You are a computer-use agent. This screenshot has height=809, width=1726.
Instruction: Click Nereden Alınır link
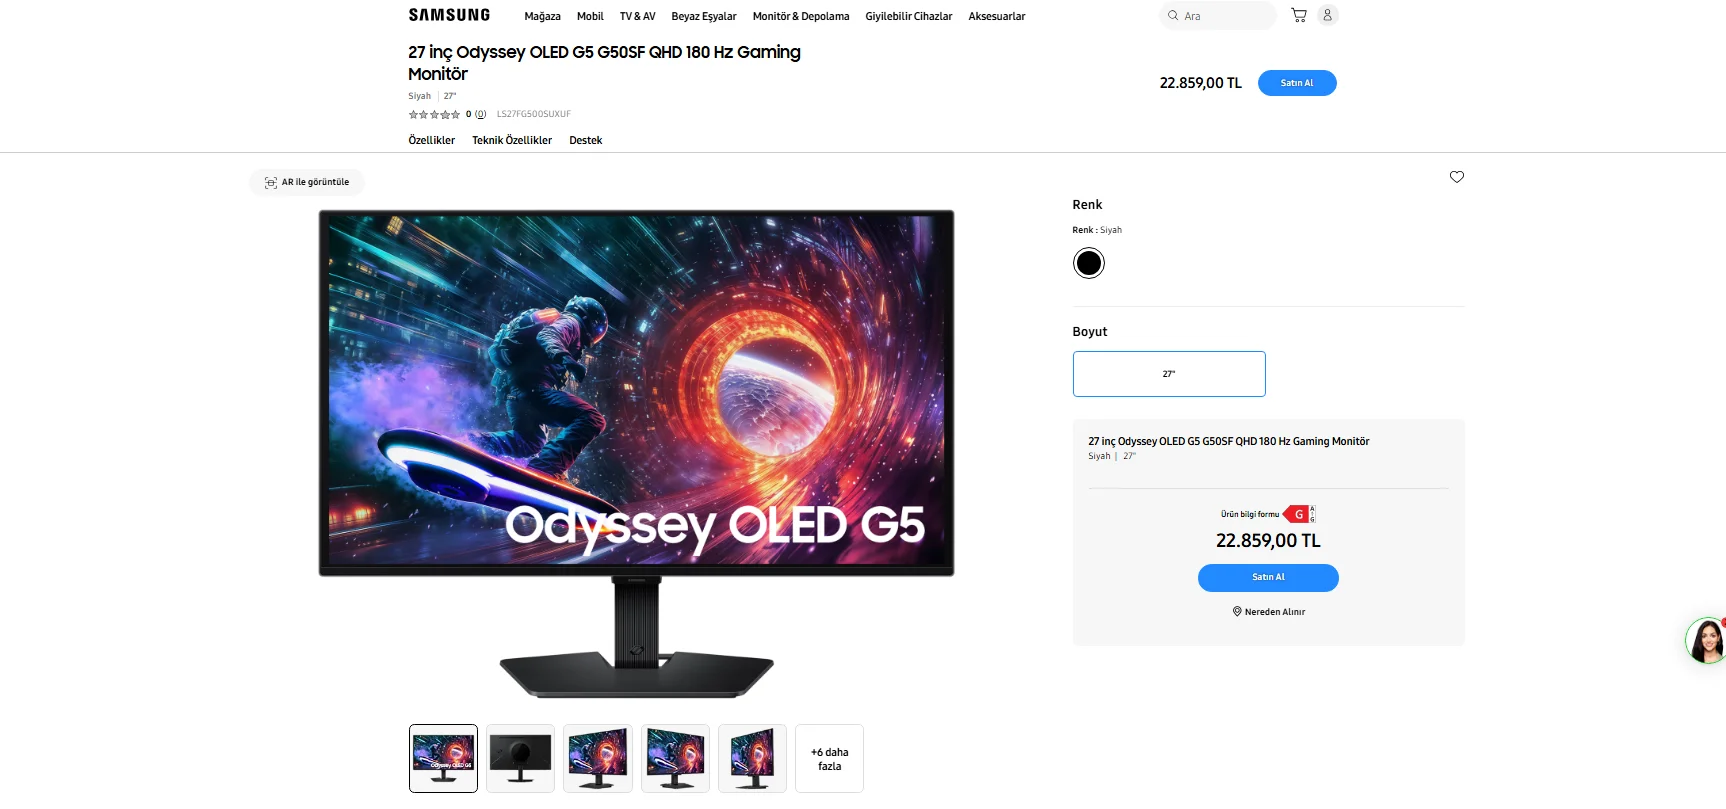tap(1268, 612)
